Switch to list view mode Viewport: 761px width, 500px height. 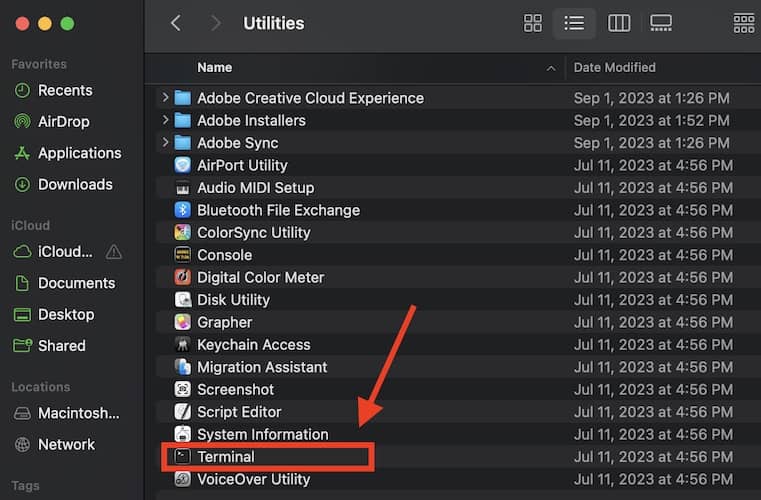pos(574,23)
